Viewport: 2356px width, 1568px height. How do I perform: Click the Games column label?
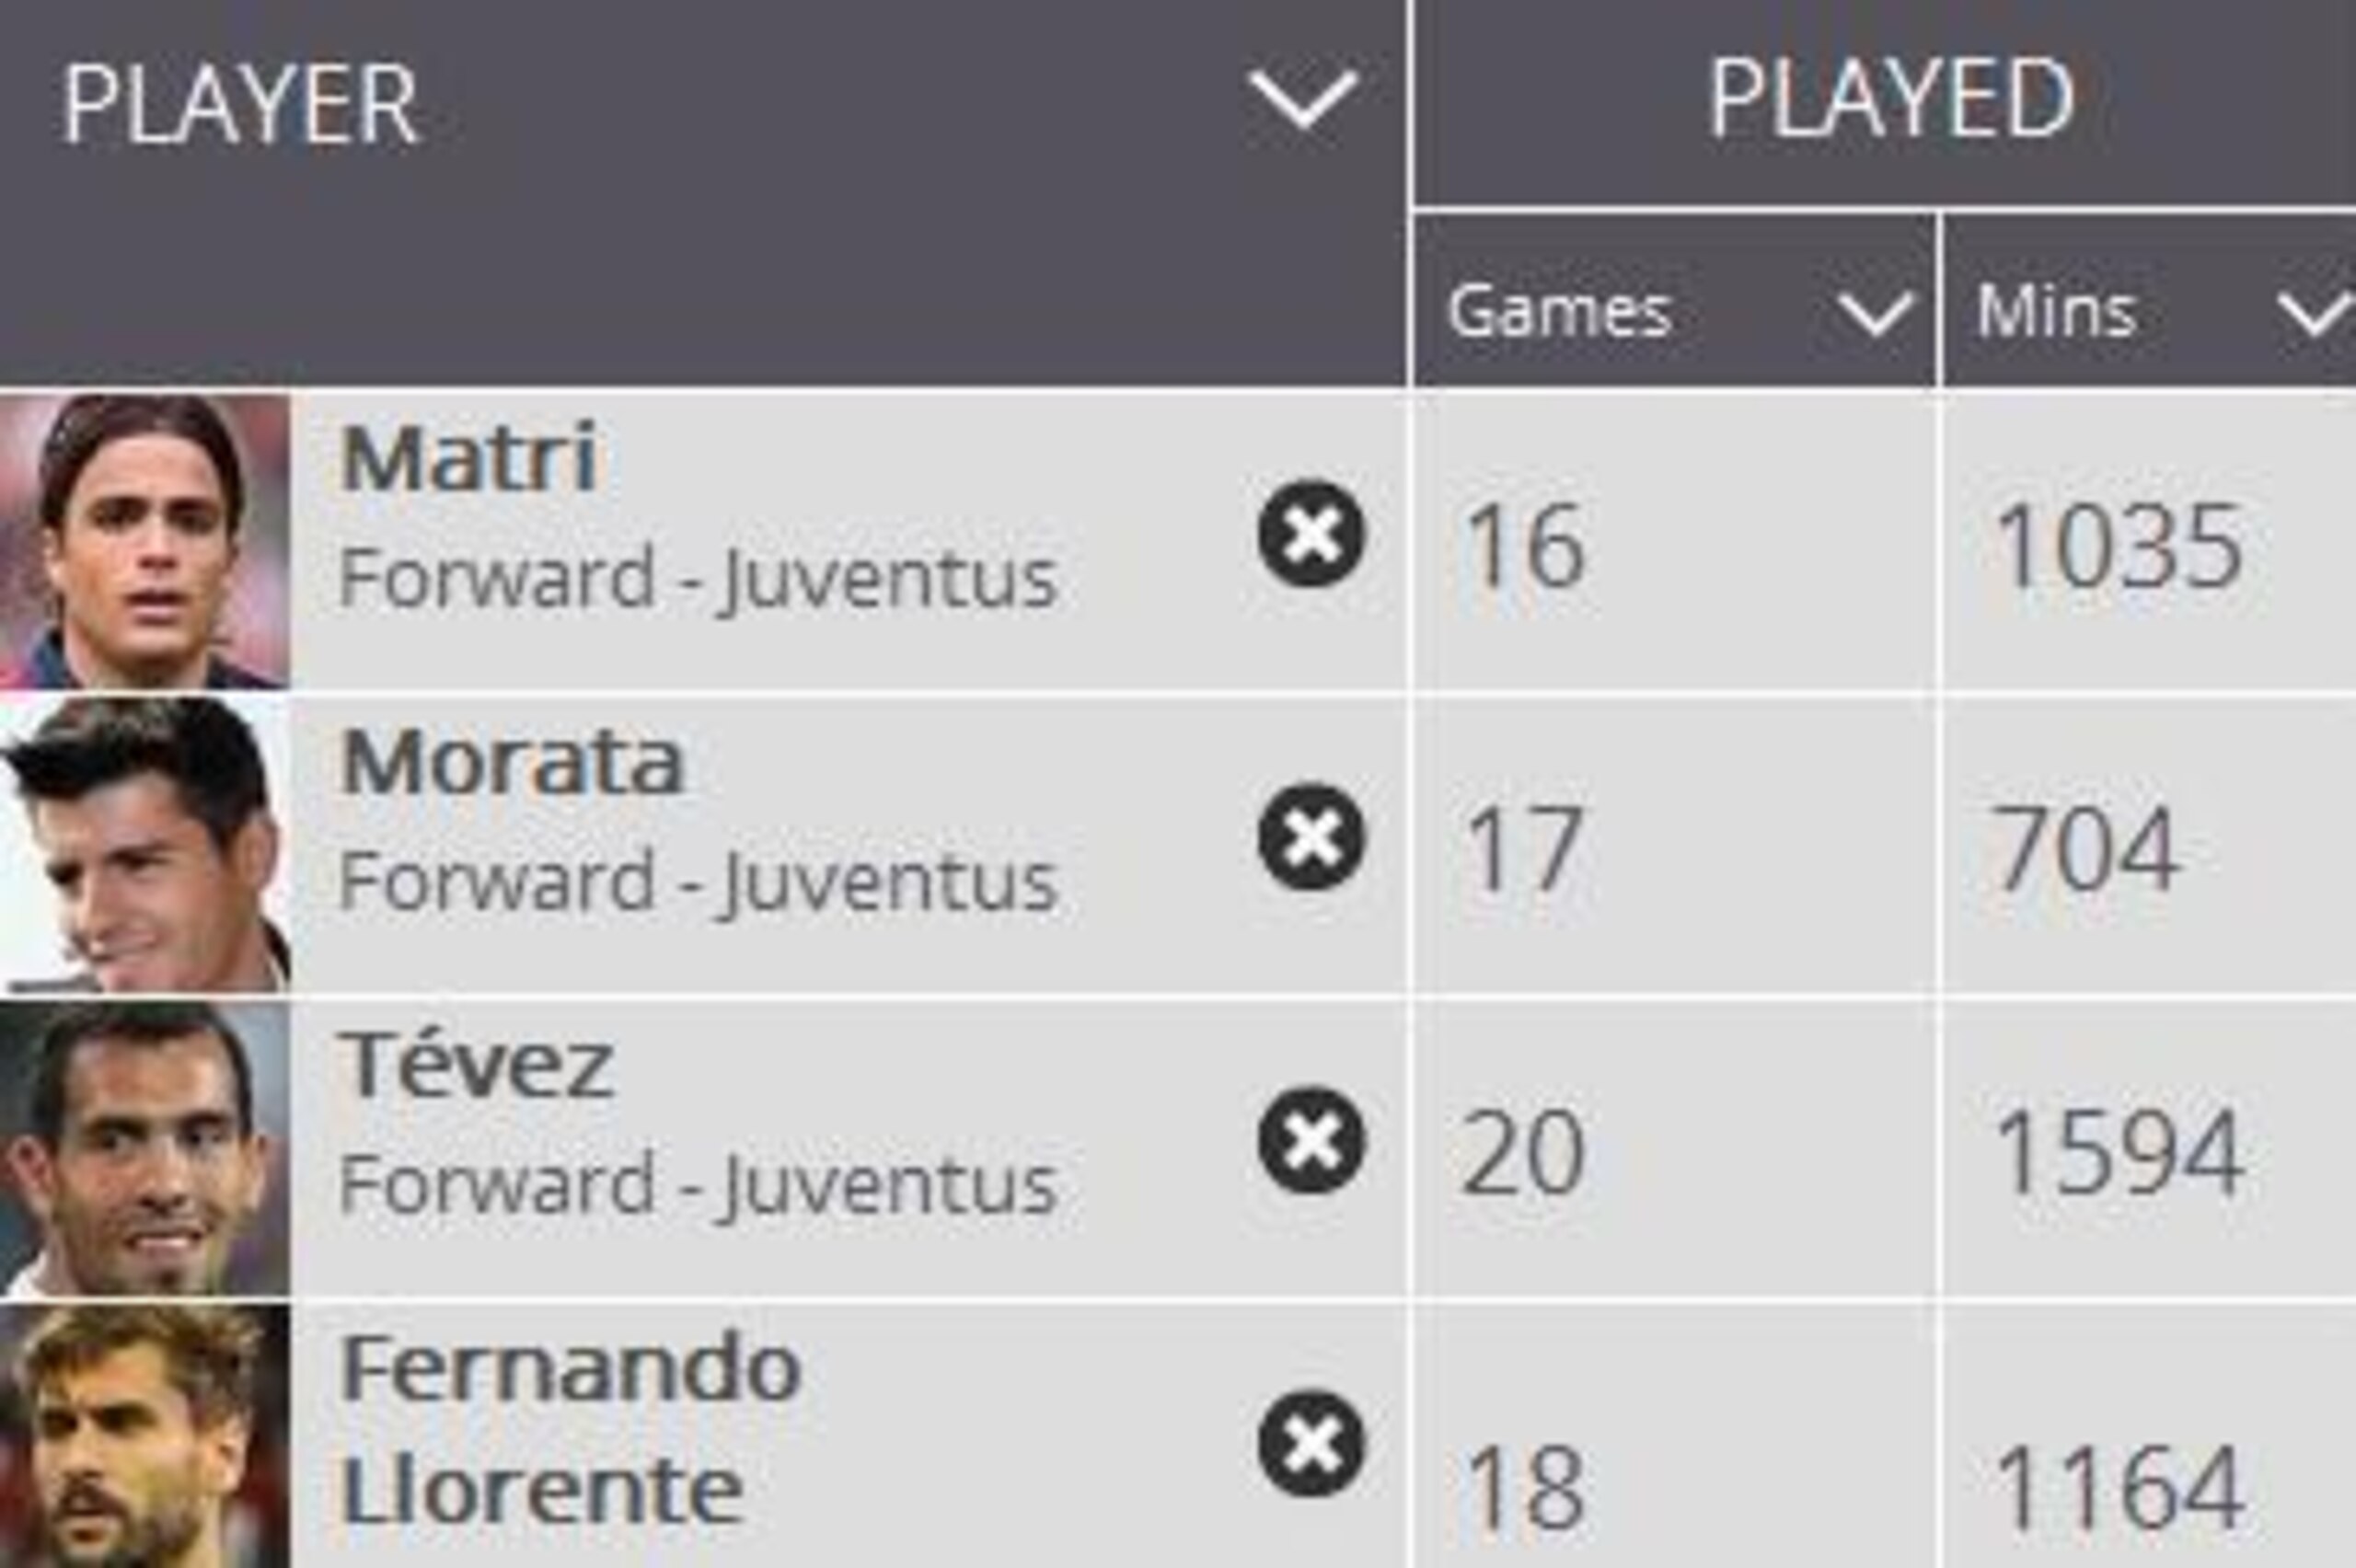point(1560,311)
